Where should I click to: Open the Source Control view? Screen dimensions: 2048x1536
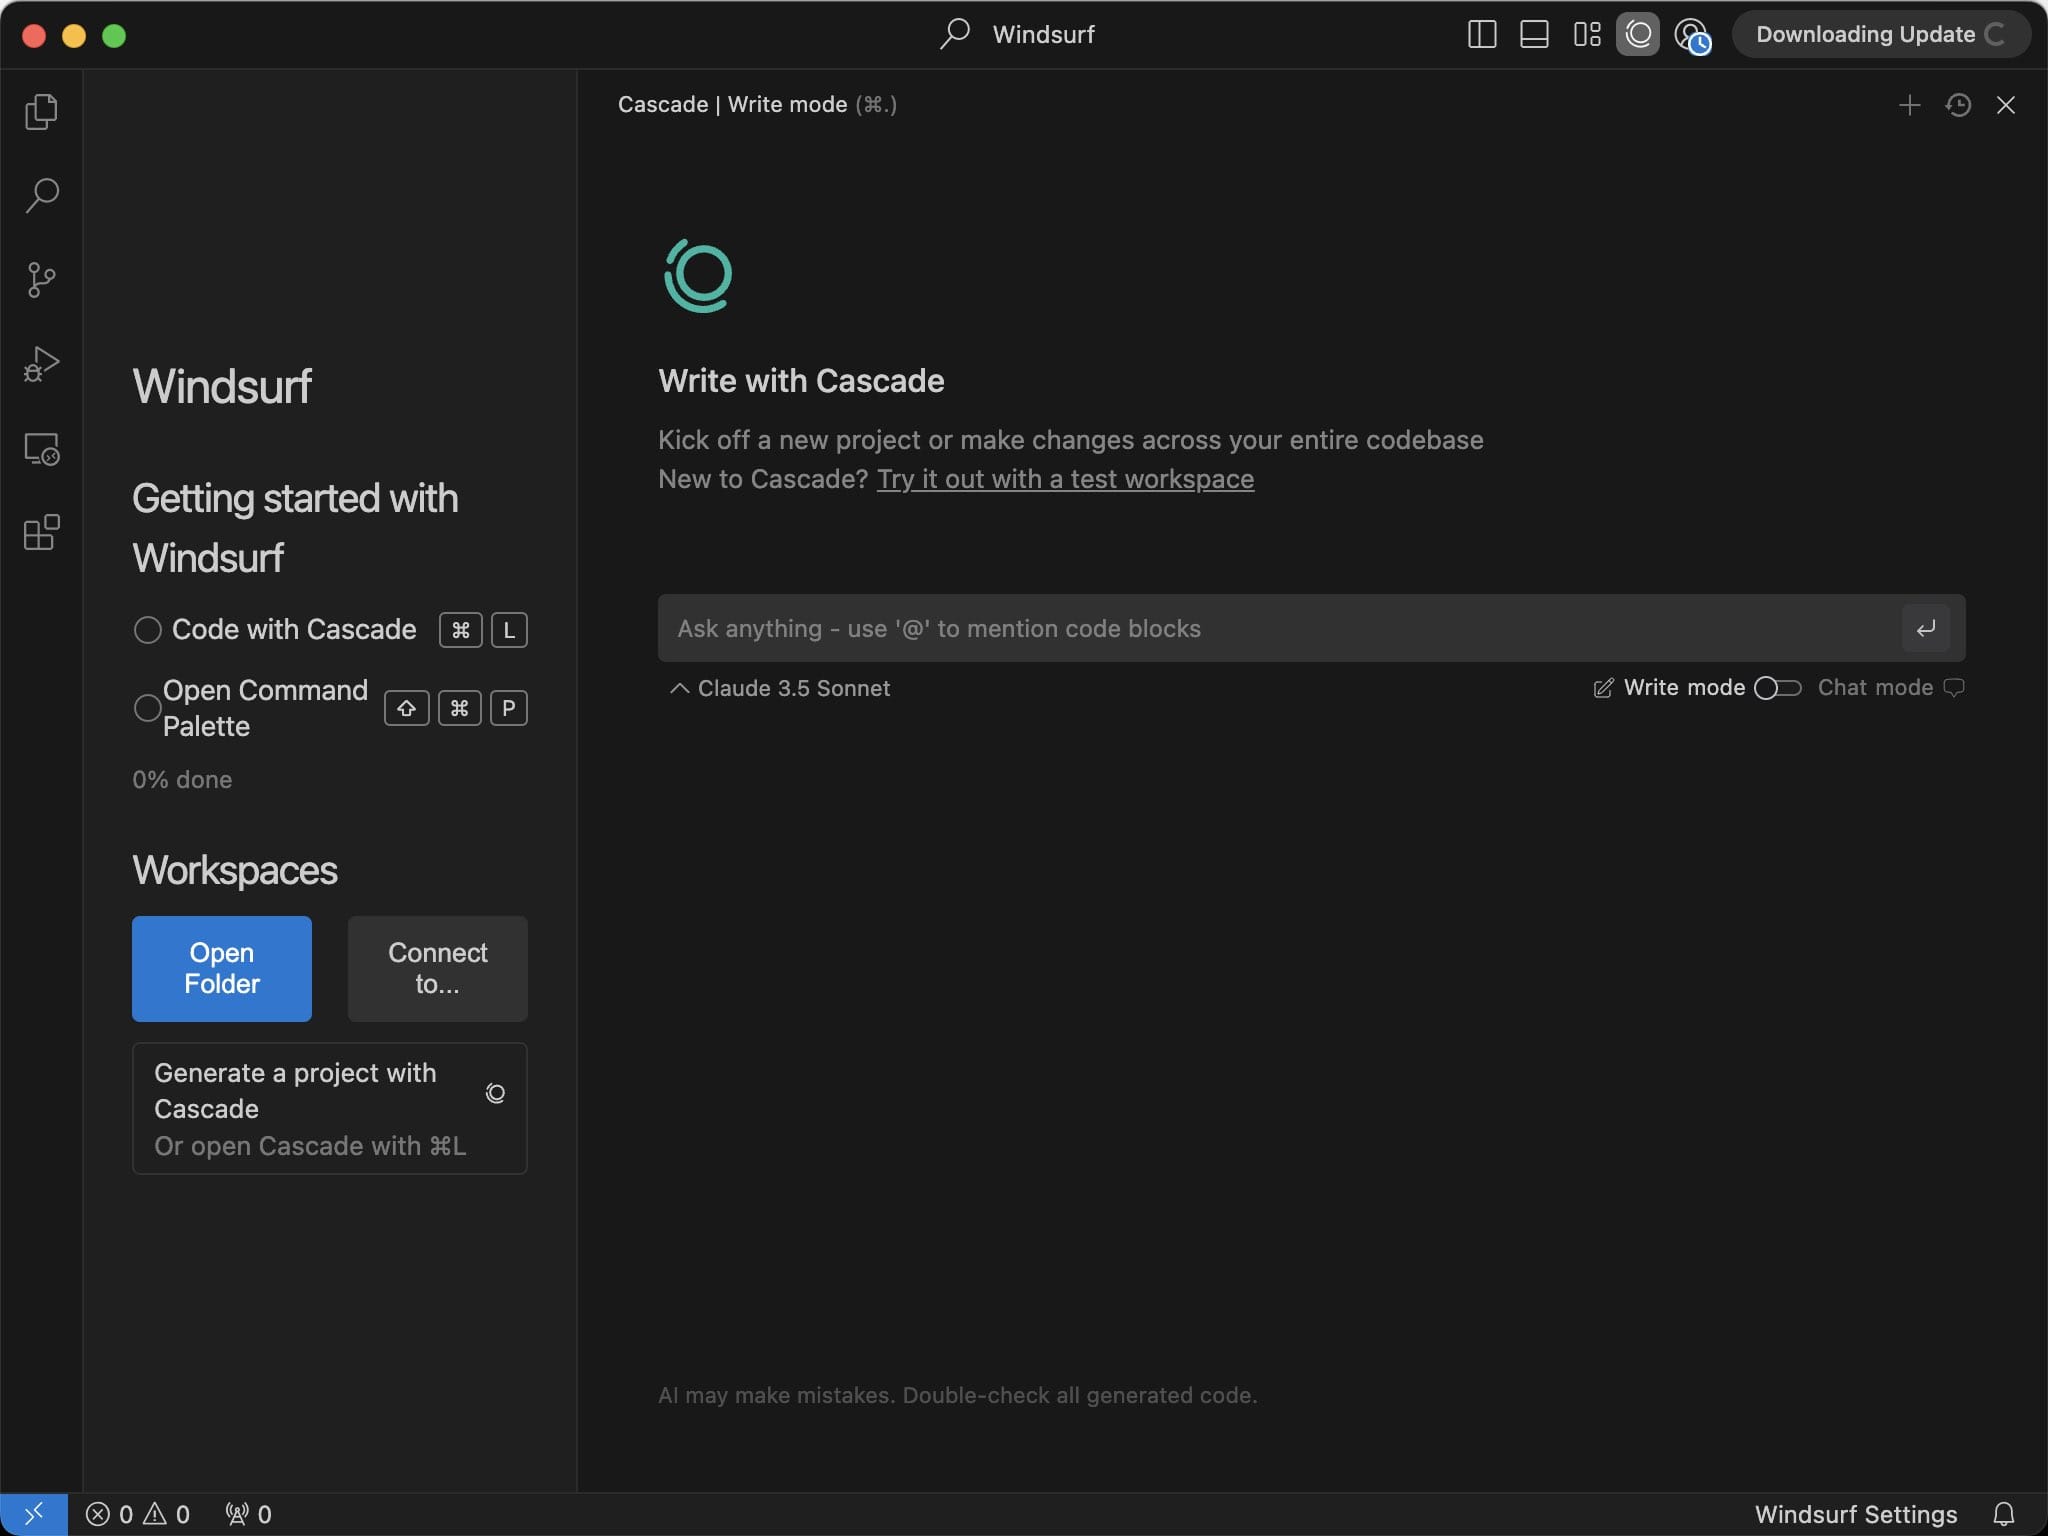coord(41,279)
